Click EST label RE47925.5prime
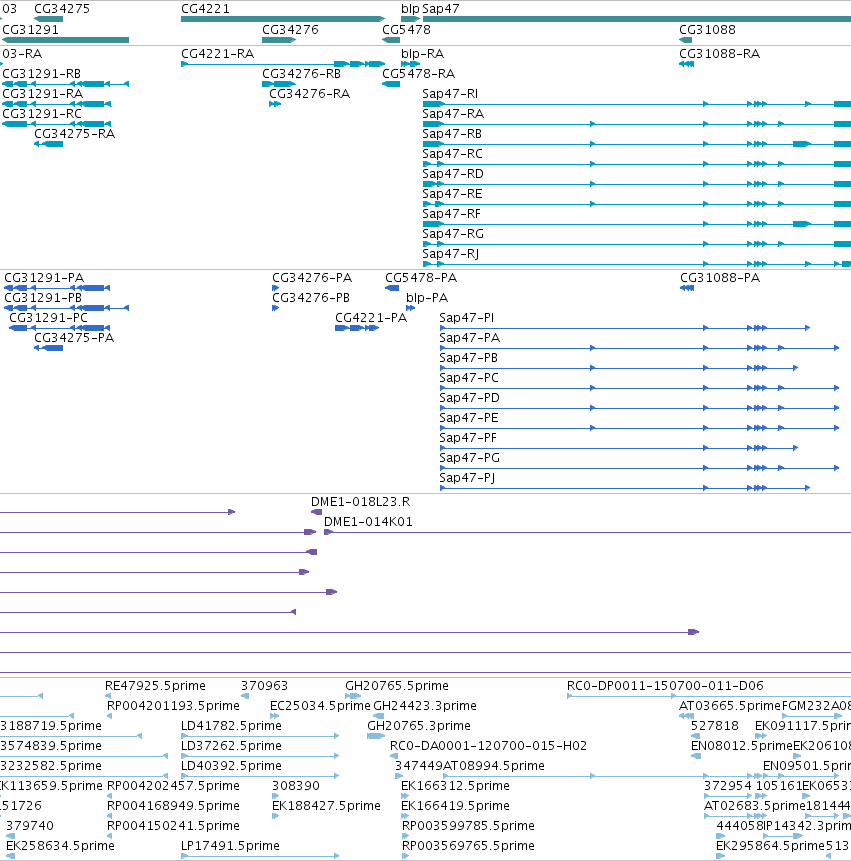The height and width of the screenshot is (861, 851). click(155, 686)
